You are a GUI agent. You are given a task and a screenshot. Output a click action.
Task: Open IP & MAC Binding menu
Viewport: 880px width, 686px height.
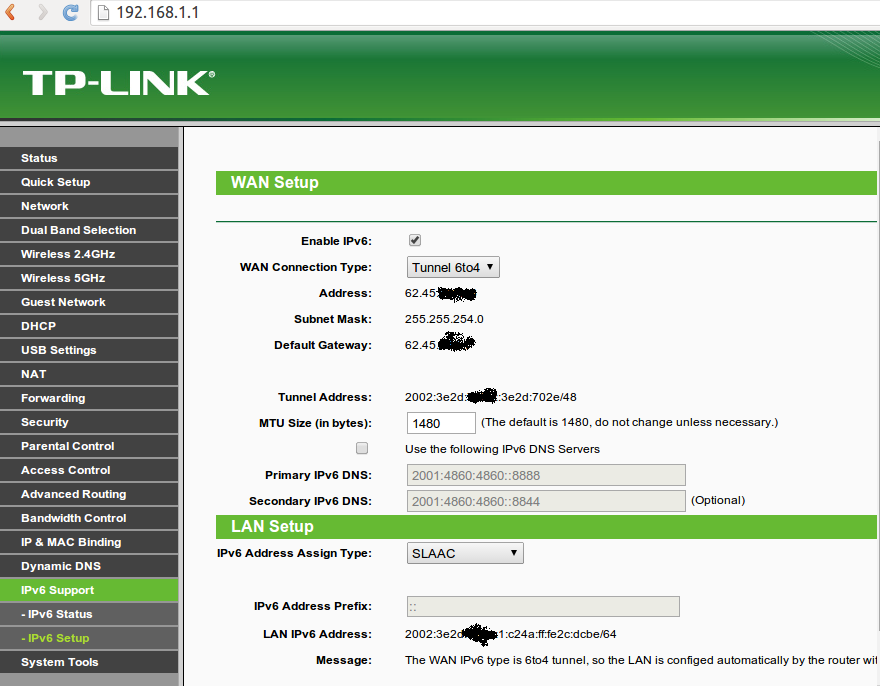89,542
